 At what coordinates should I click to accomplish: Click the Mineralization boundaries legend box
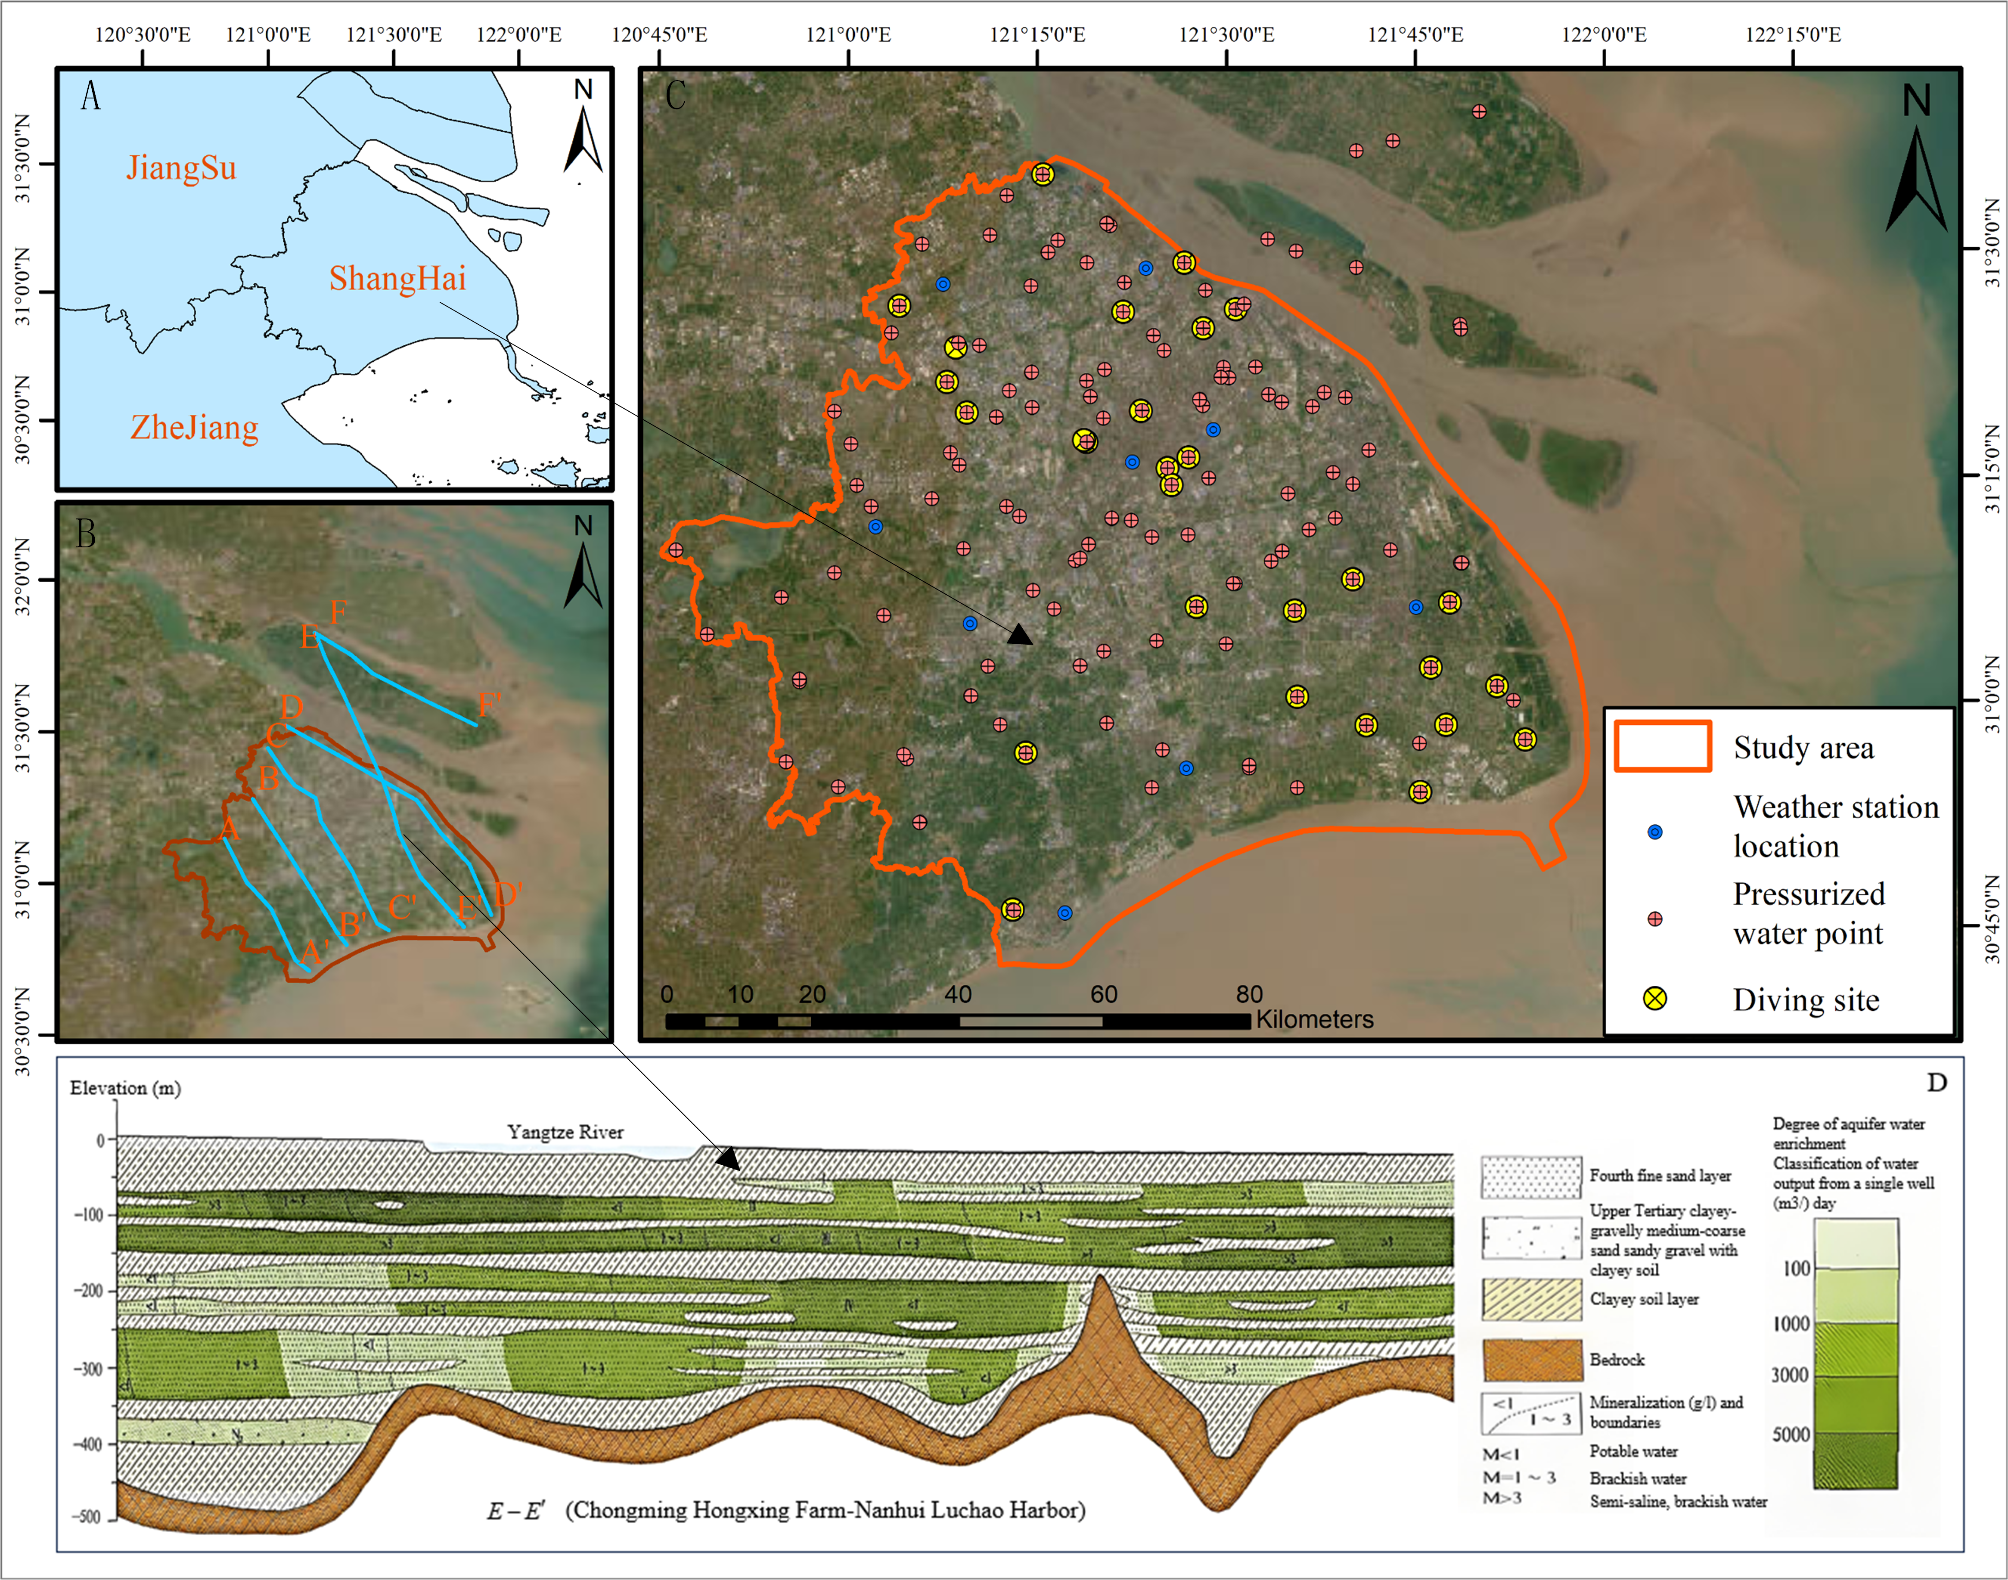point(1531,1412)
